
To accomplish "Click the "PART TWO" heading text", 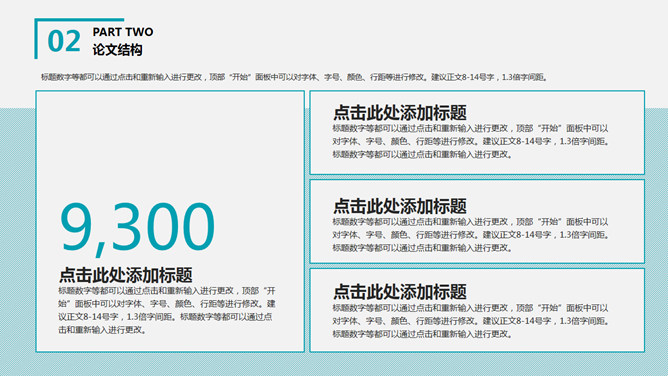I will 123,32.
